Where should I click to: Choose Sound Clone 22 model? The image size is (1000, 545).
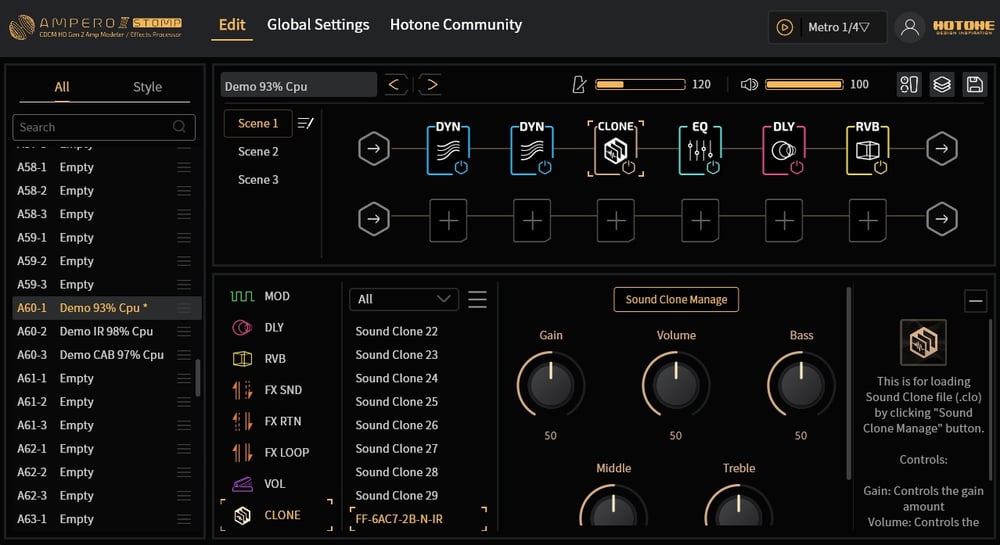click(397, 331)
